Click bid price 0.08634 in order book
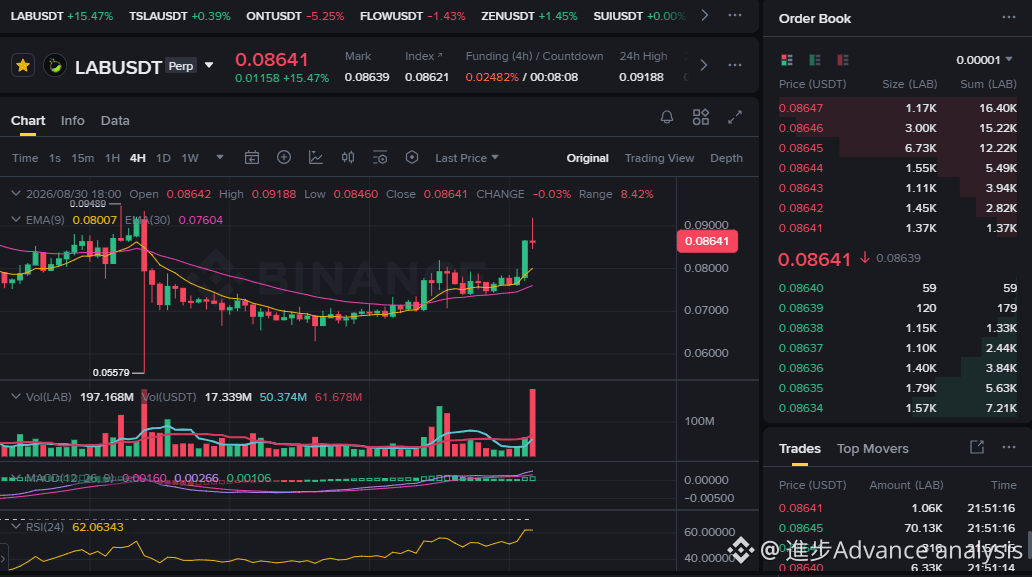The image size is (1032, 577). coord(800,408)
